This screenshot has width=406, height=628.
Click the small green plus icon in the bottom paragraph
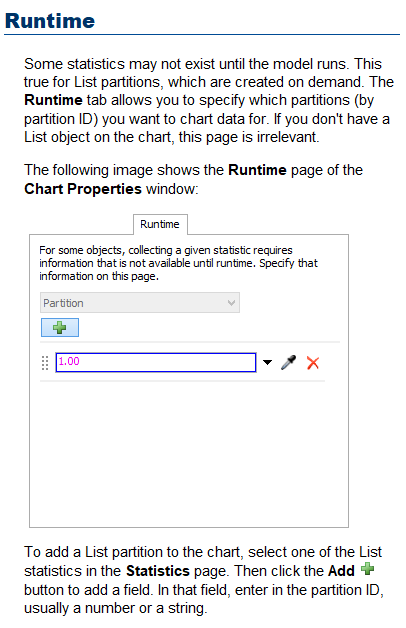pyautogui.click(x=367, y=569)
